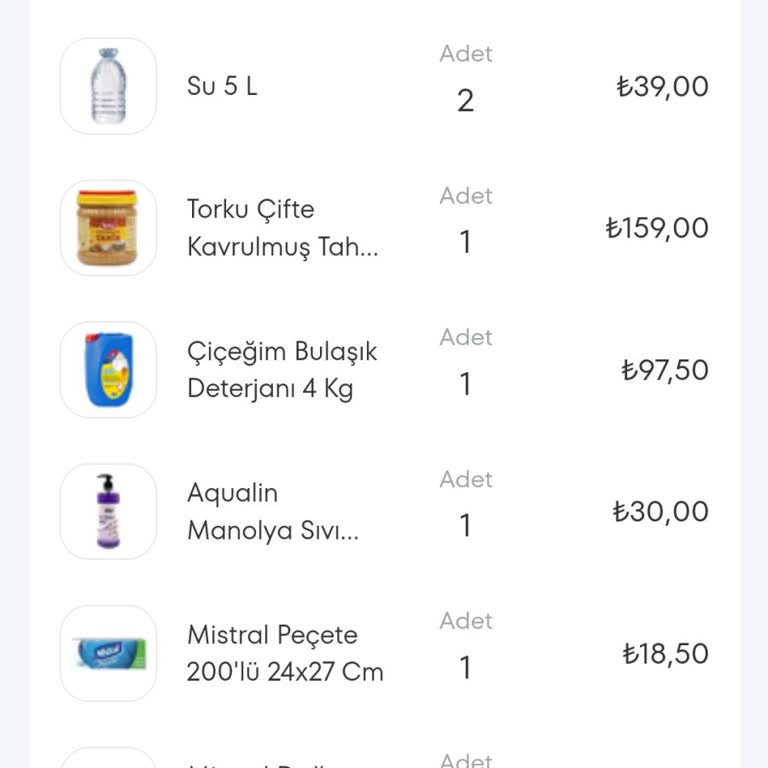Viewport: 768px width, 768px height.
Task: Tap the Aqualin soap quantity number
Action: [465, 526]
